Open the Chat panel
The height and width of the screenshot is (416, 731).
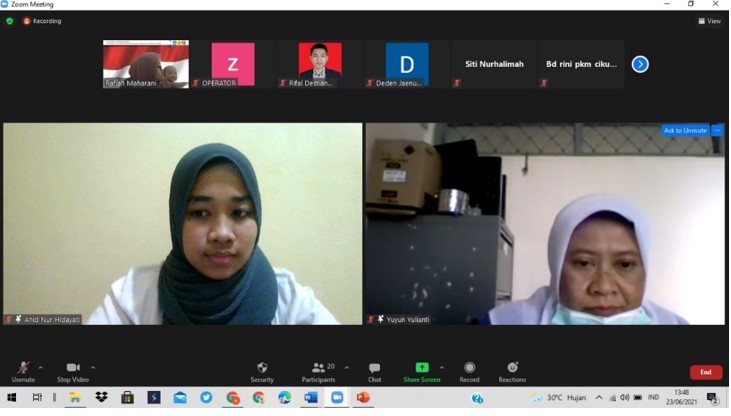[x=374, y=371]
